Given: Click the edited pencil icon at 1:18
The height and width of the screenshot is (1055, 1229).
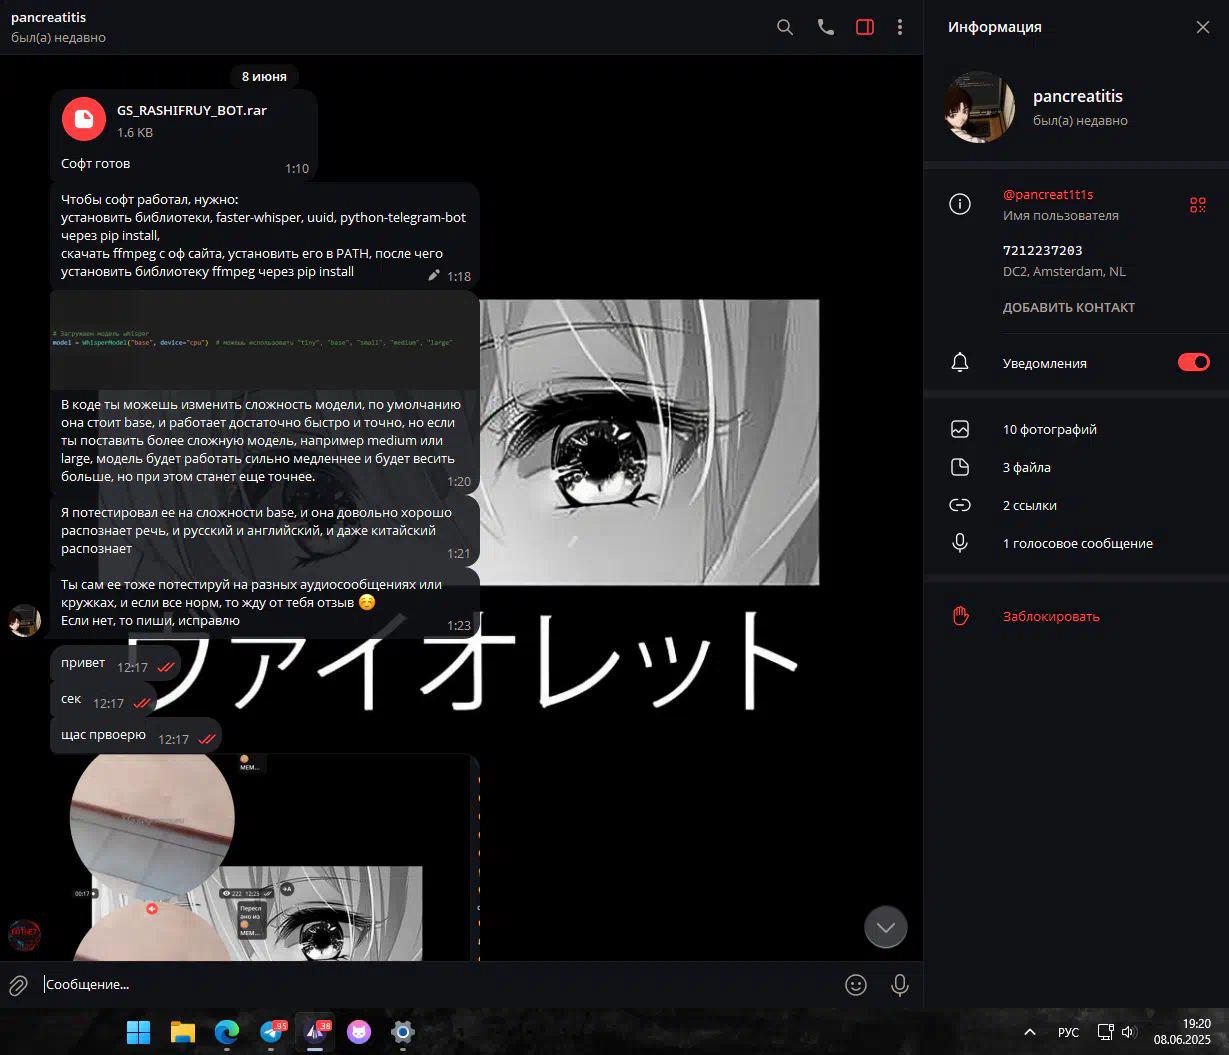Looking at the screenshot, I should [433, 275].
